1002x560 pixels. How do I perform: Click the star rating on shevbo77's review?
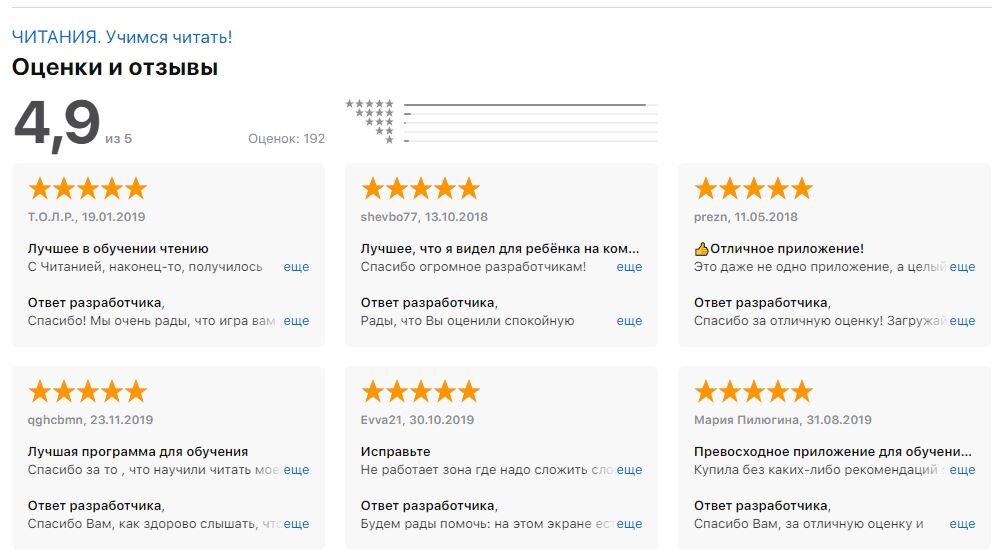420,188
